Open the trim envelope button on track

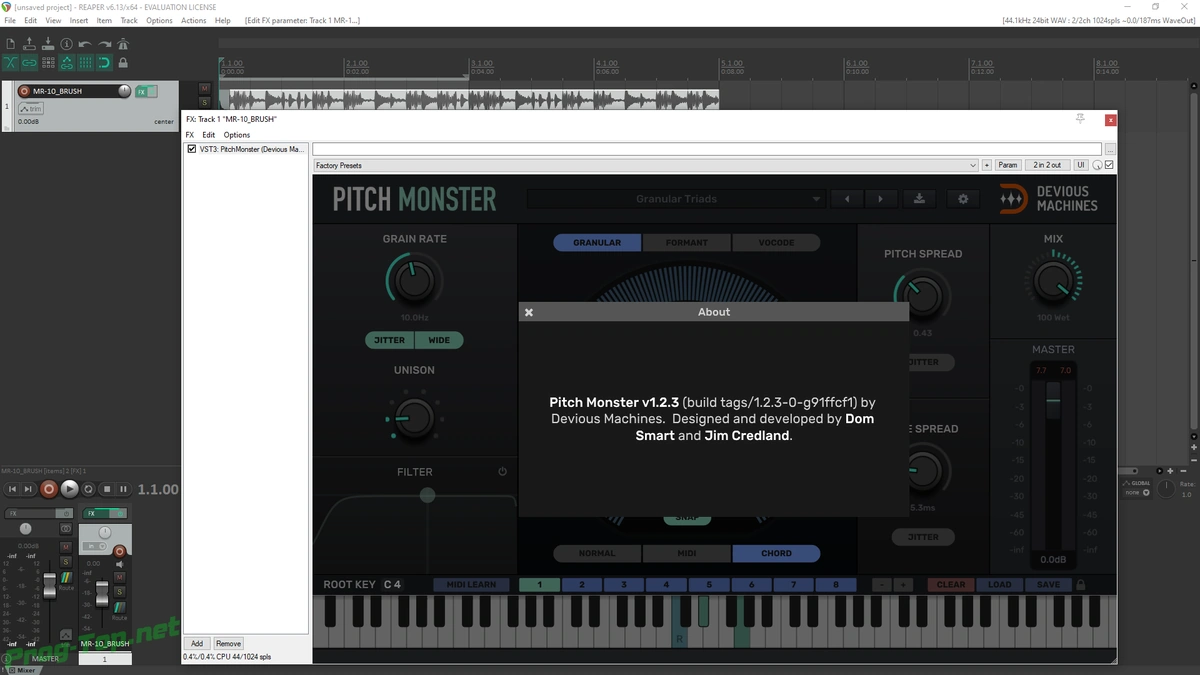(x=30, y=108)
